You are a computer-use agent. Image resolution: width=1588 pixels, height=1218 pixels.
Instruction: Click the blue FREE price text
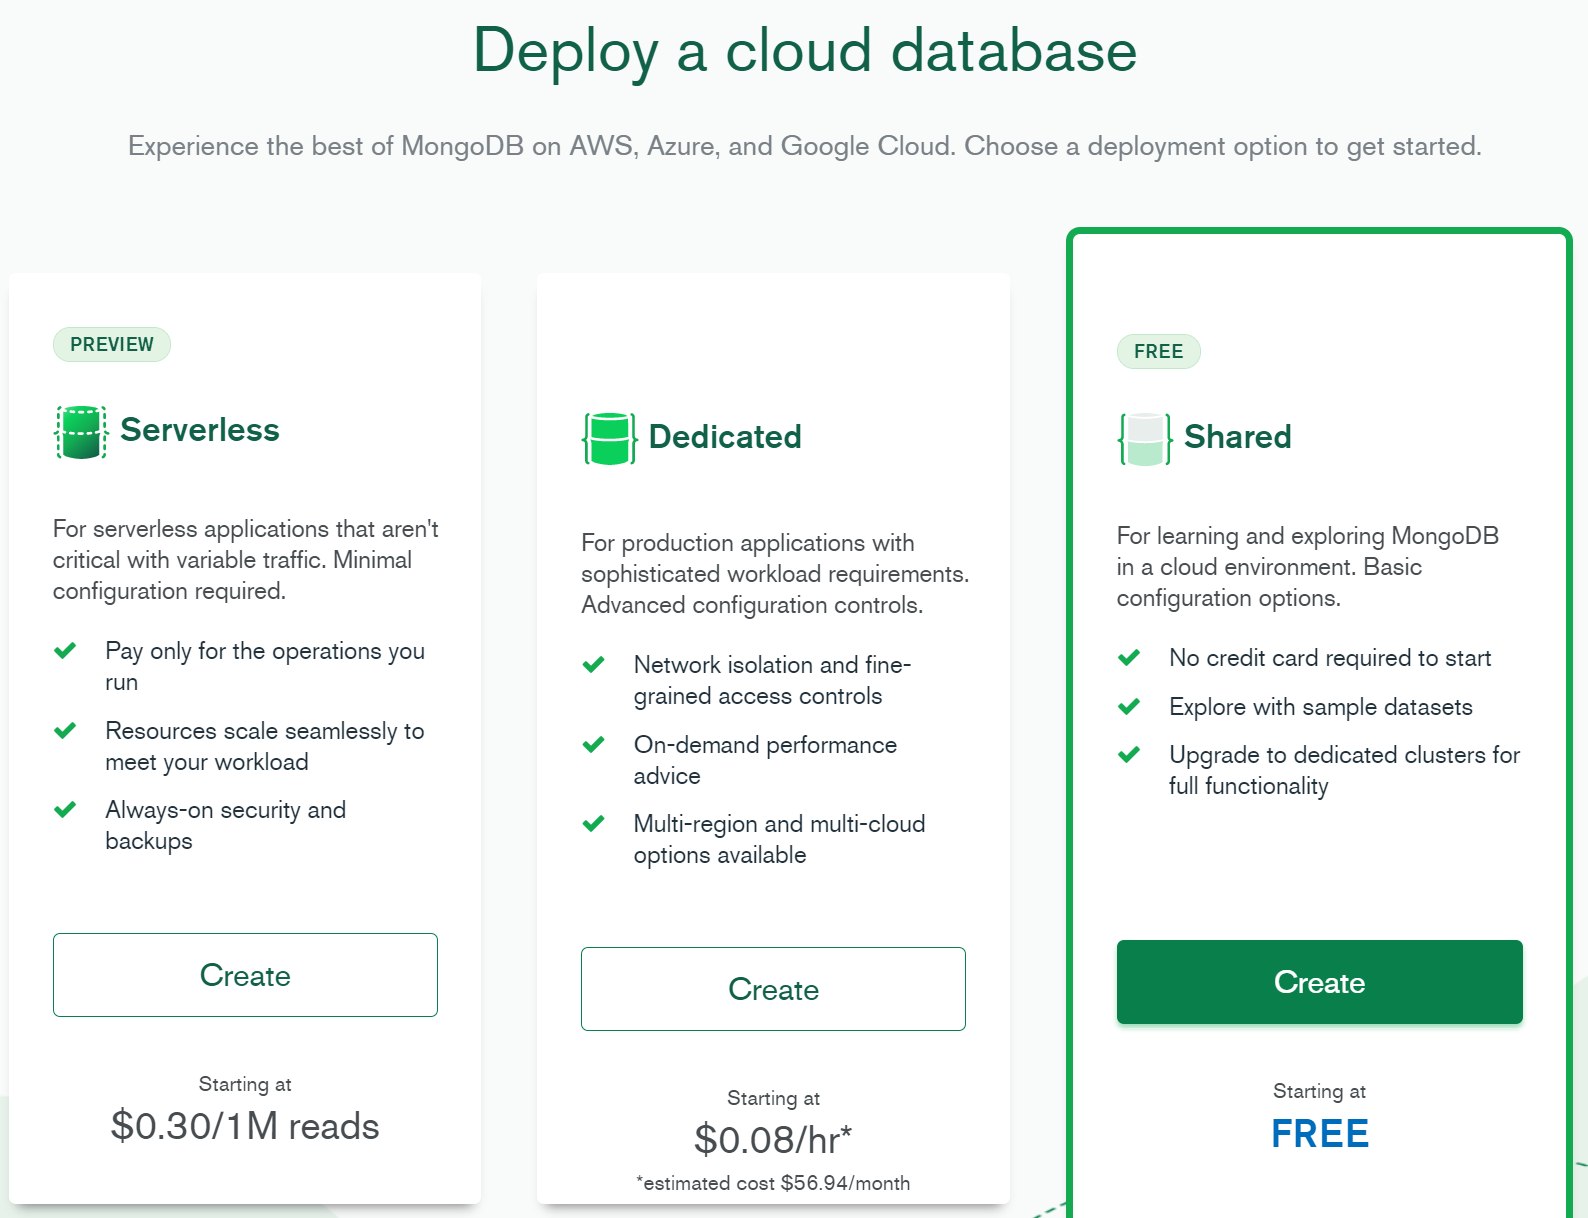1320,1134
